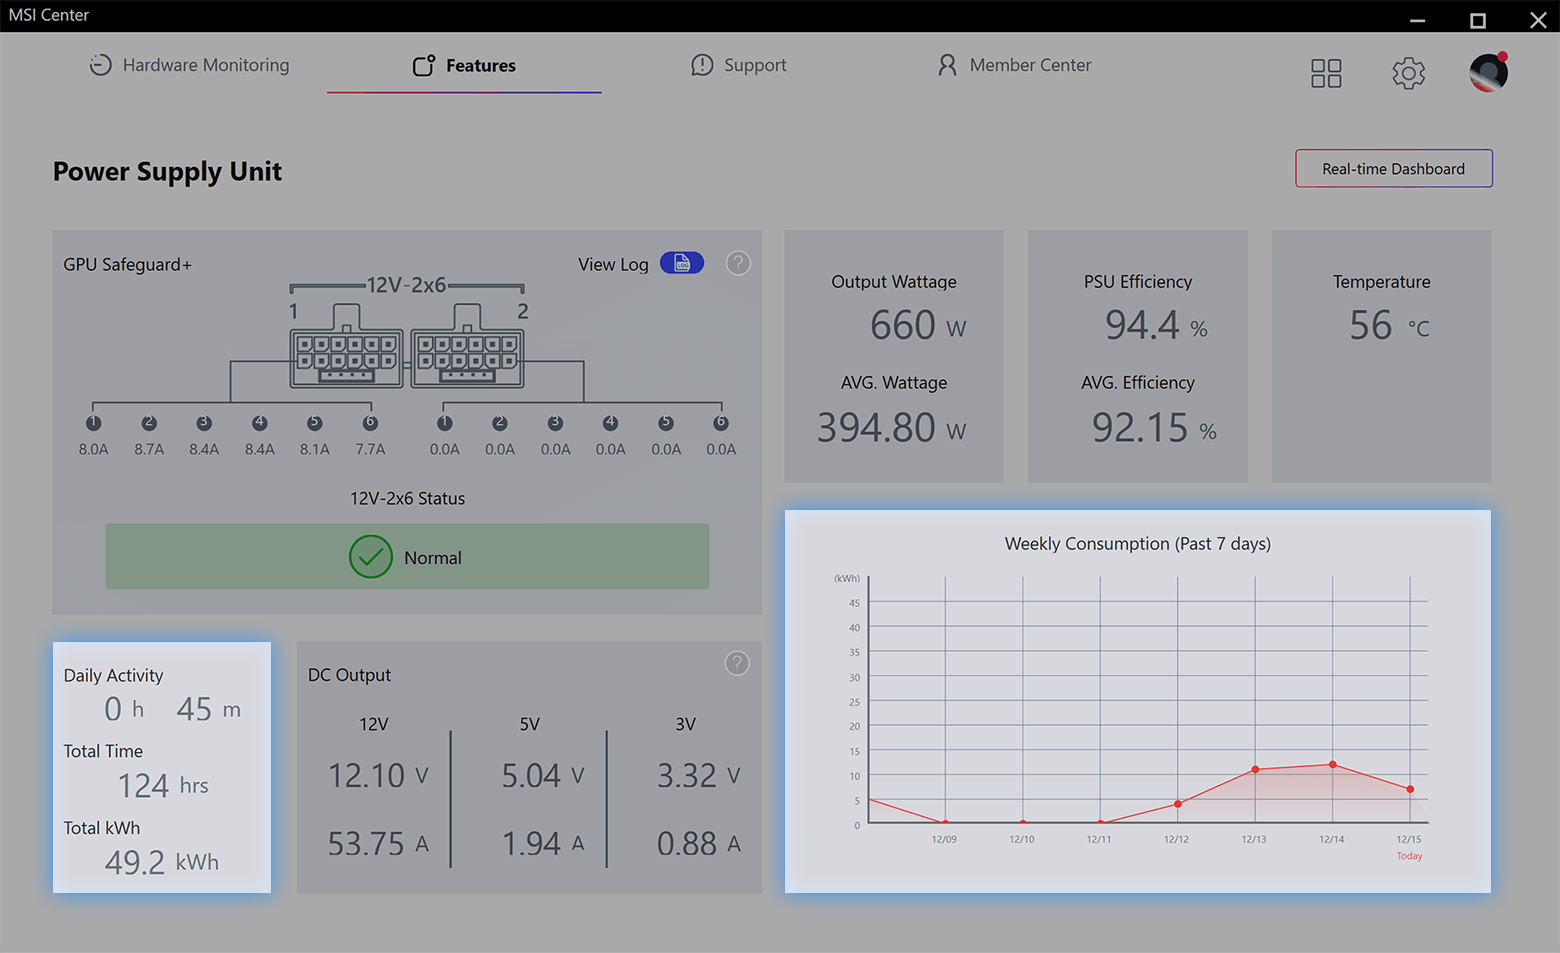Click the "DC Output" panel title
The width and height of the screenshot is (1560, 953).
coord(349,675)
